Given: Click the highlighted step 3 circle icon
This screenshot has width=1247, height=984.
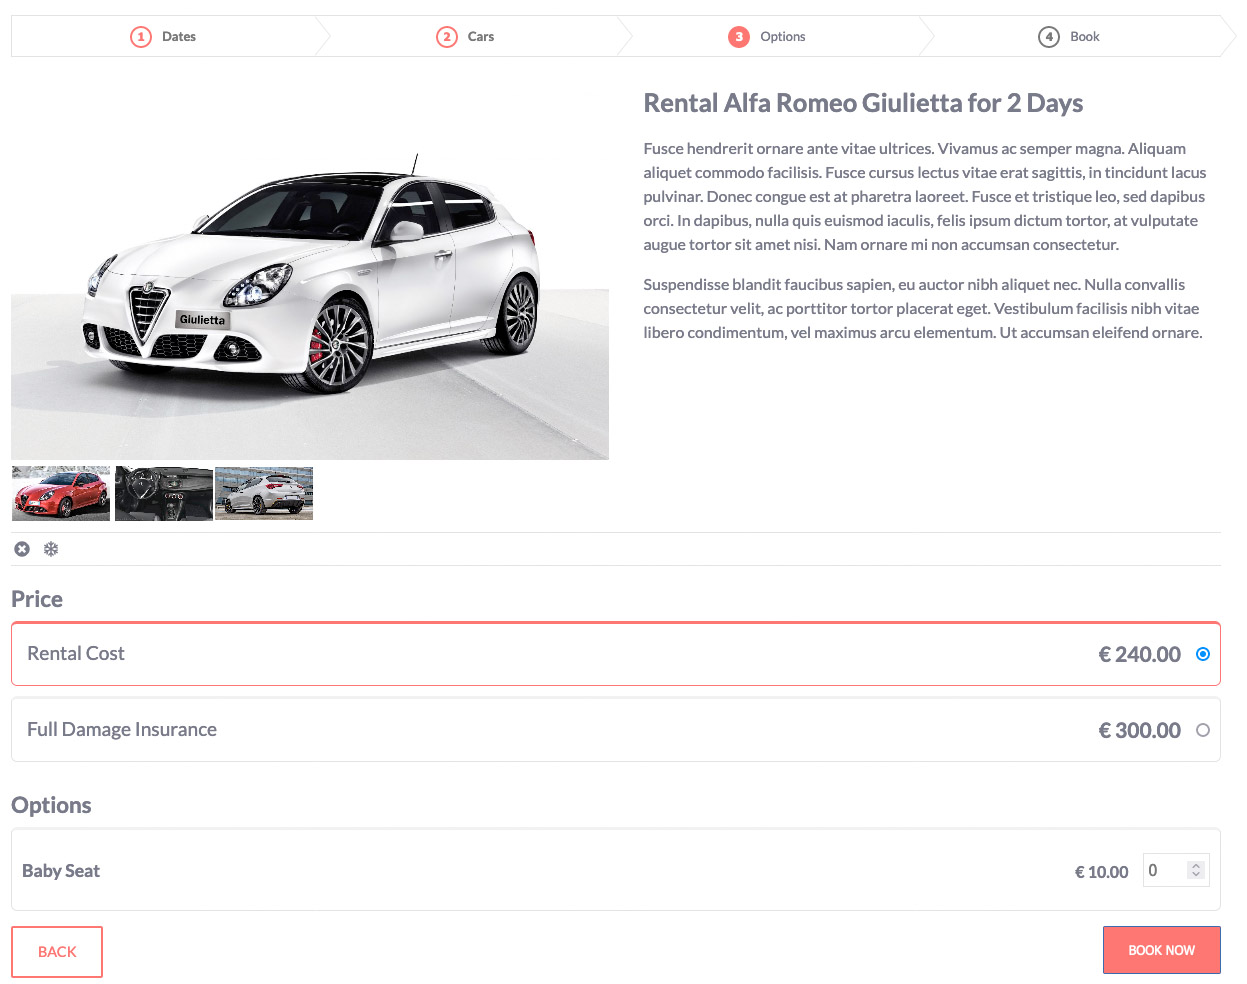Looking at the screenshot, I should coord(739,37).
